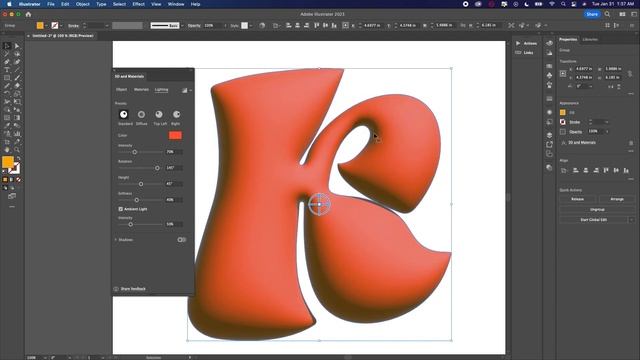Viewport: 640px width, 360px height.
Task: Toggle the Ambient Light checkbox
Action: pyautogui.click(x=121, y=209)
